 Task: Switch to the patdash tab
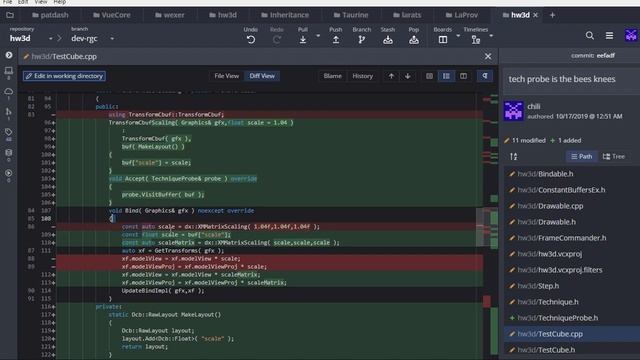tap(50, 15)
